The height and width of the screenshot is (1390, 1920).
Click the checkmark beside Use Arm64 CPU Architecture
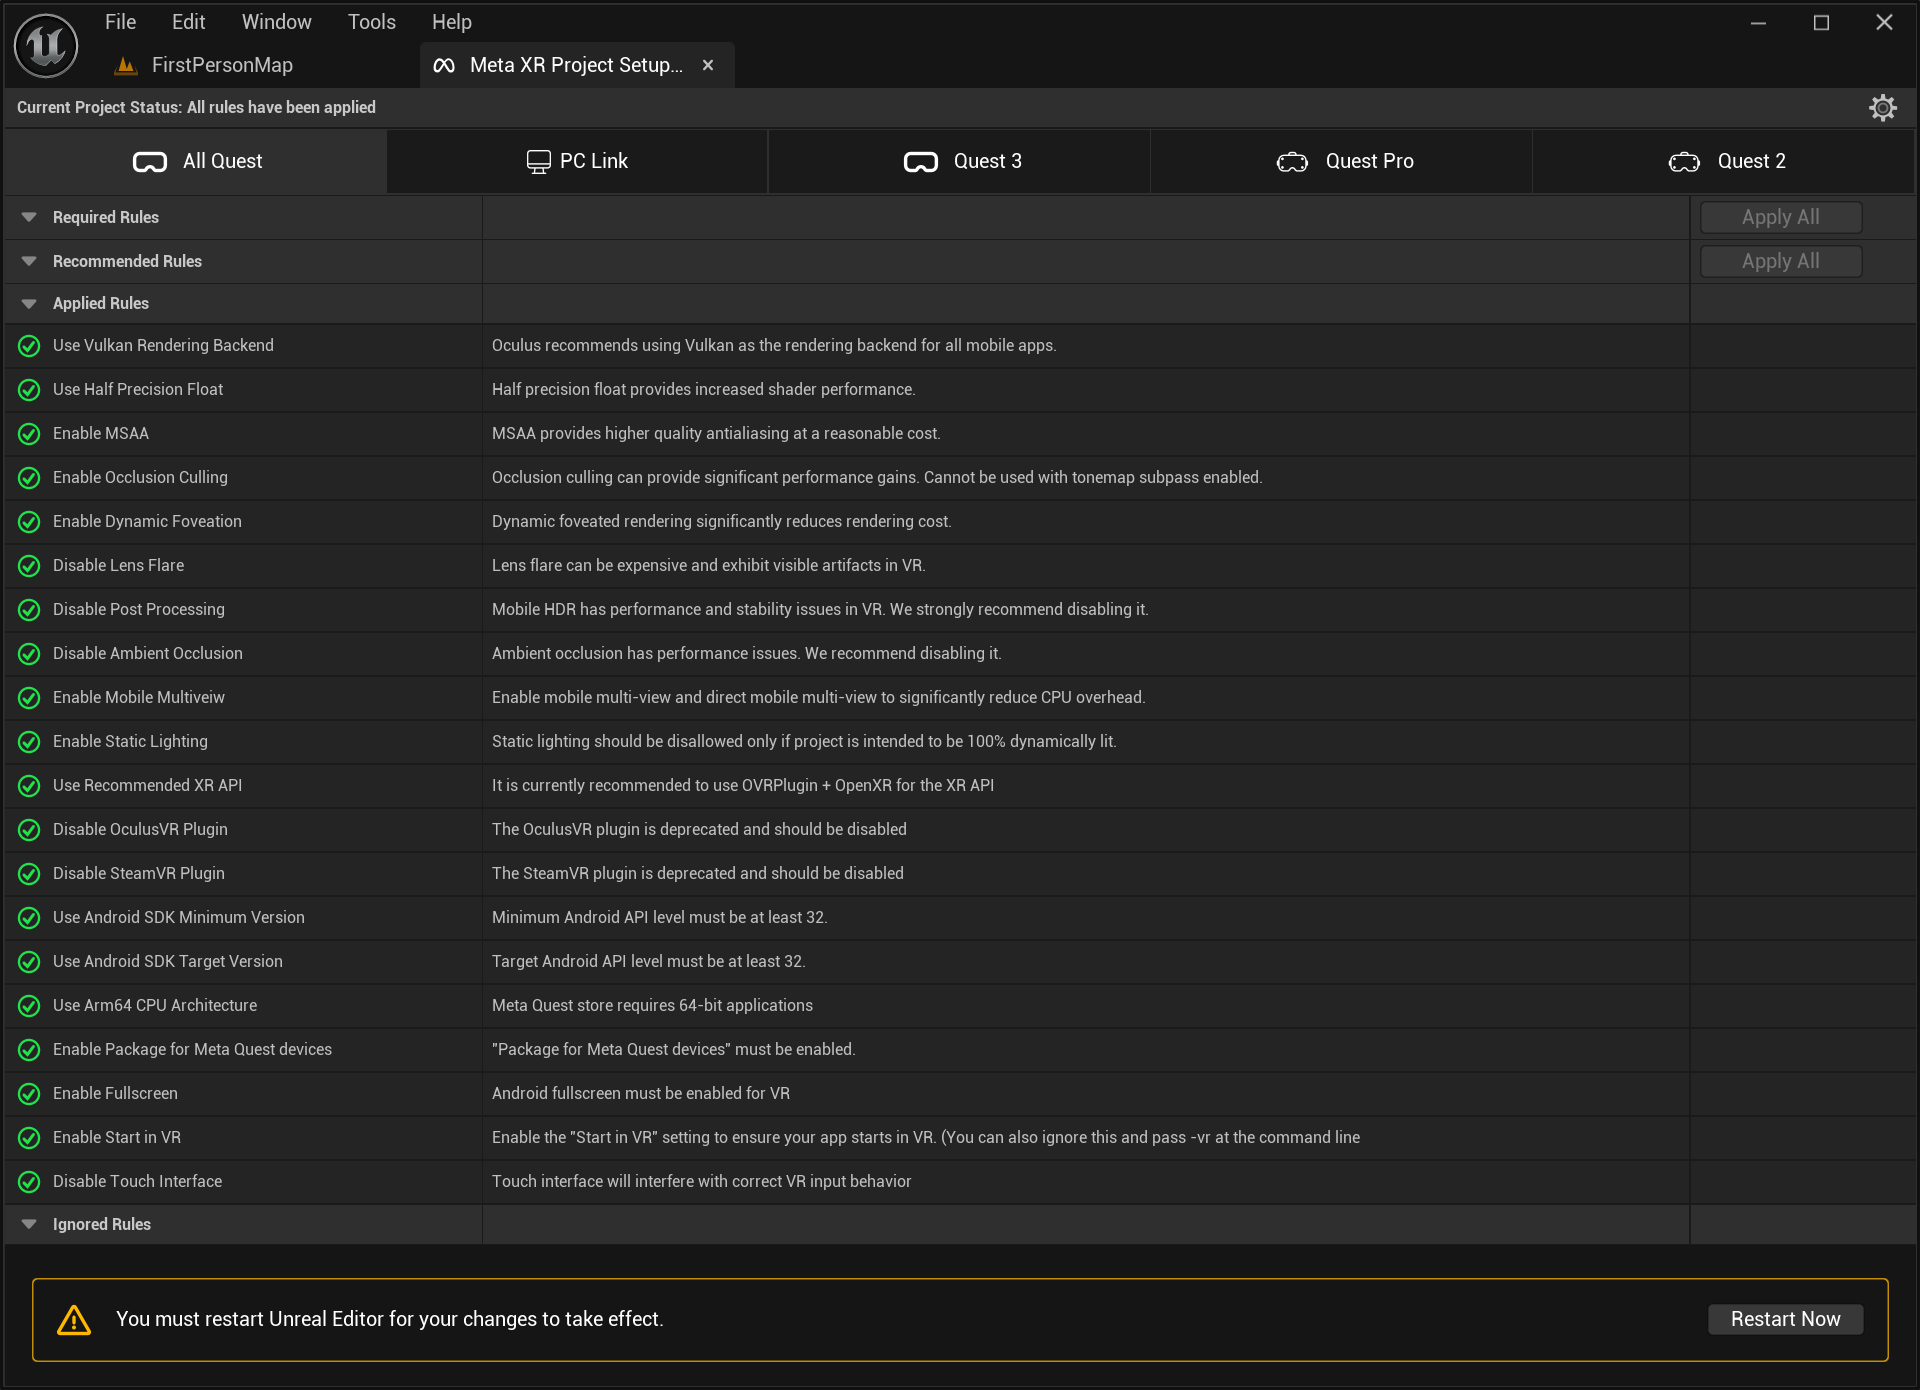click(x=27, y=1005)
